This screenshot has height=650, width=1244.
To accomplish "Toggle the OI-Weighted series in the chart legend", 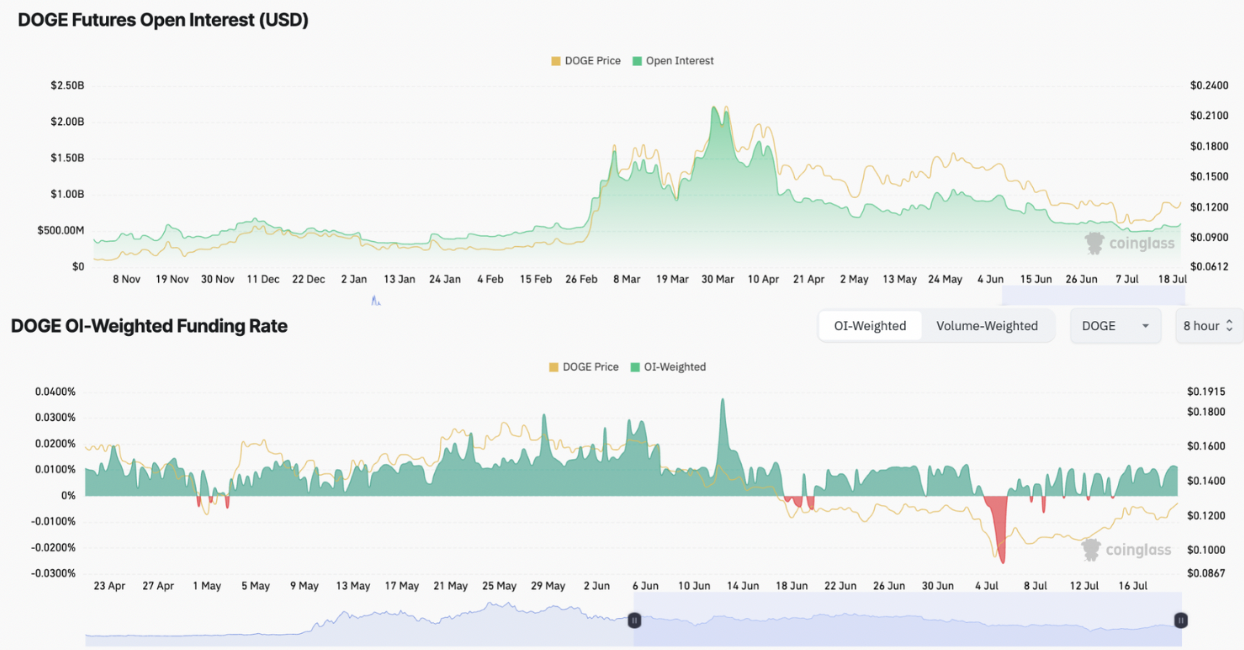I will [668, 367].
